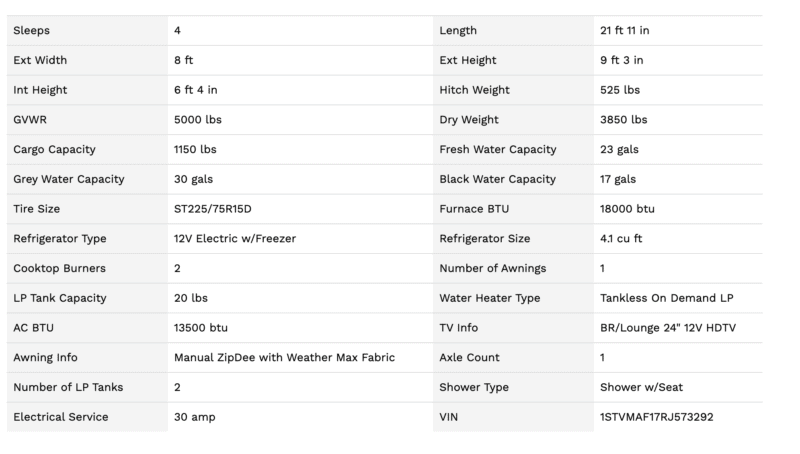Click the Hitch Weight label
800x454 pixels.
tap(475, 90)
